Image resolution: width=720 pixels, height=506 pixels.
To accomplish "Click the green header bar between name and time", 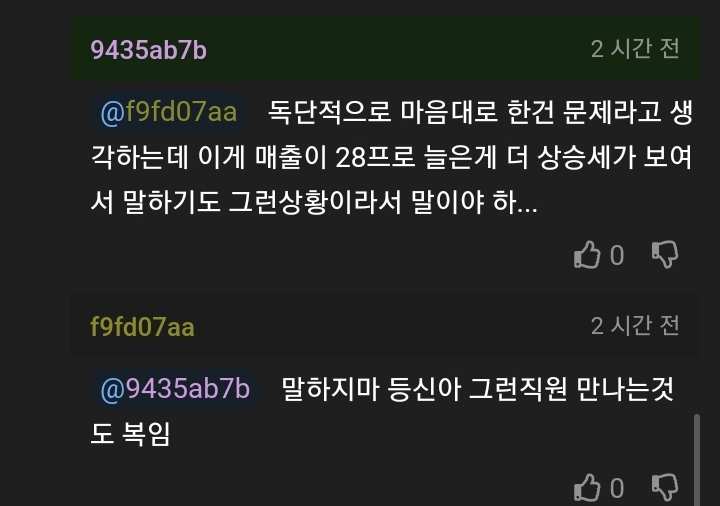I will [x=399, y=50].
